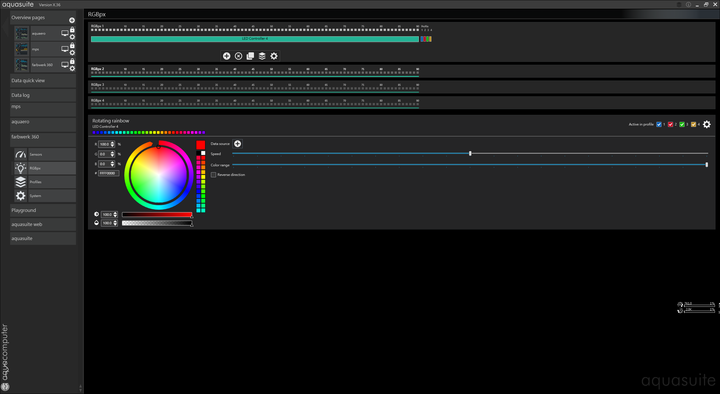The height and width of the screenshot is (394, 720).
Task: Open the System page under farbwerk 360
Action: (x=52, y=196)
